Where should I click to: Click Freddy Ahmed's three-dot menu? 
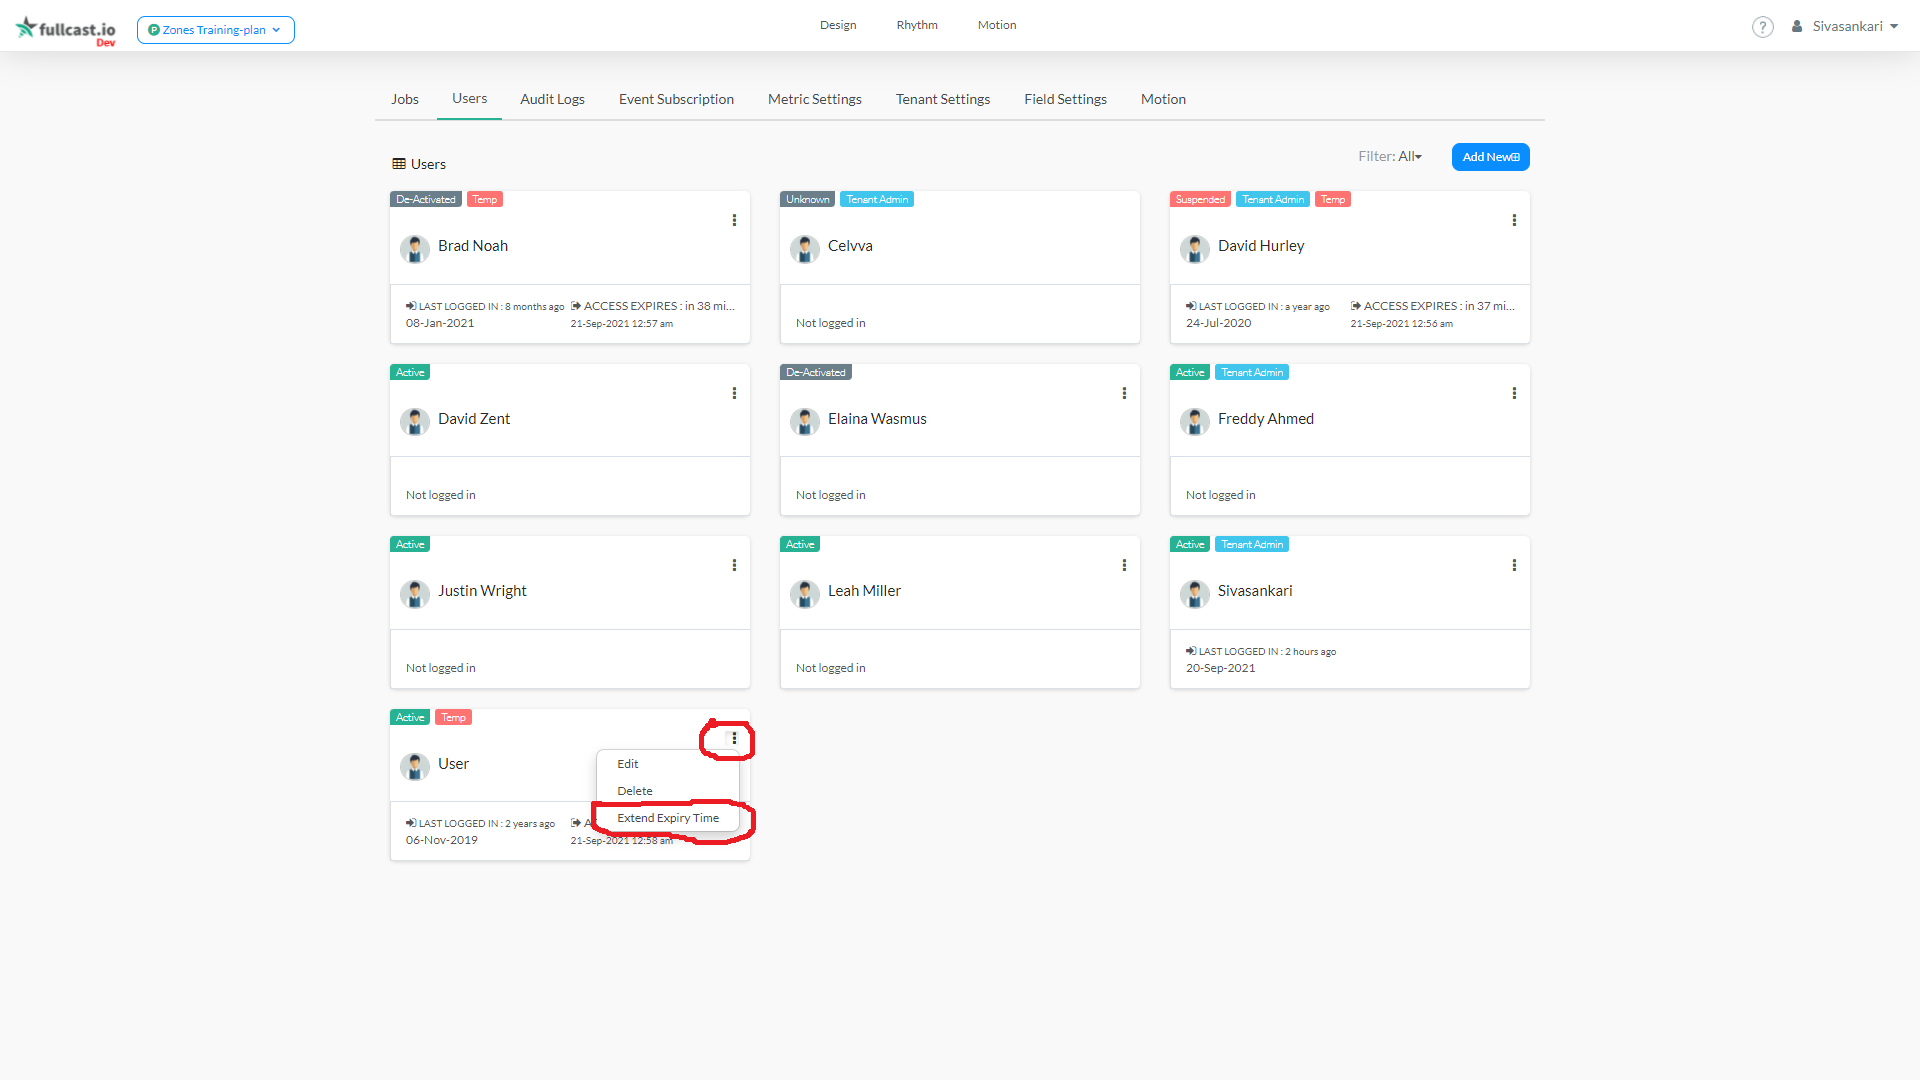tap(1514, 393)
